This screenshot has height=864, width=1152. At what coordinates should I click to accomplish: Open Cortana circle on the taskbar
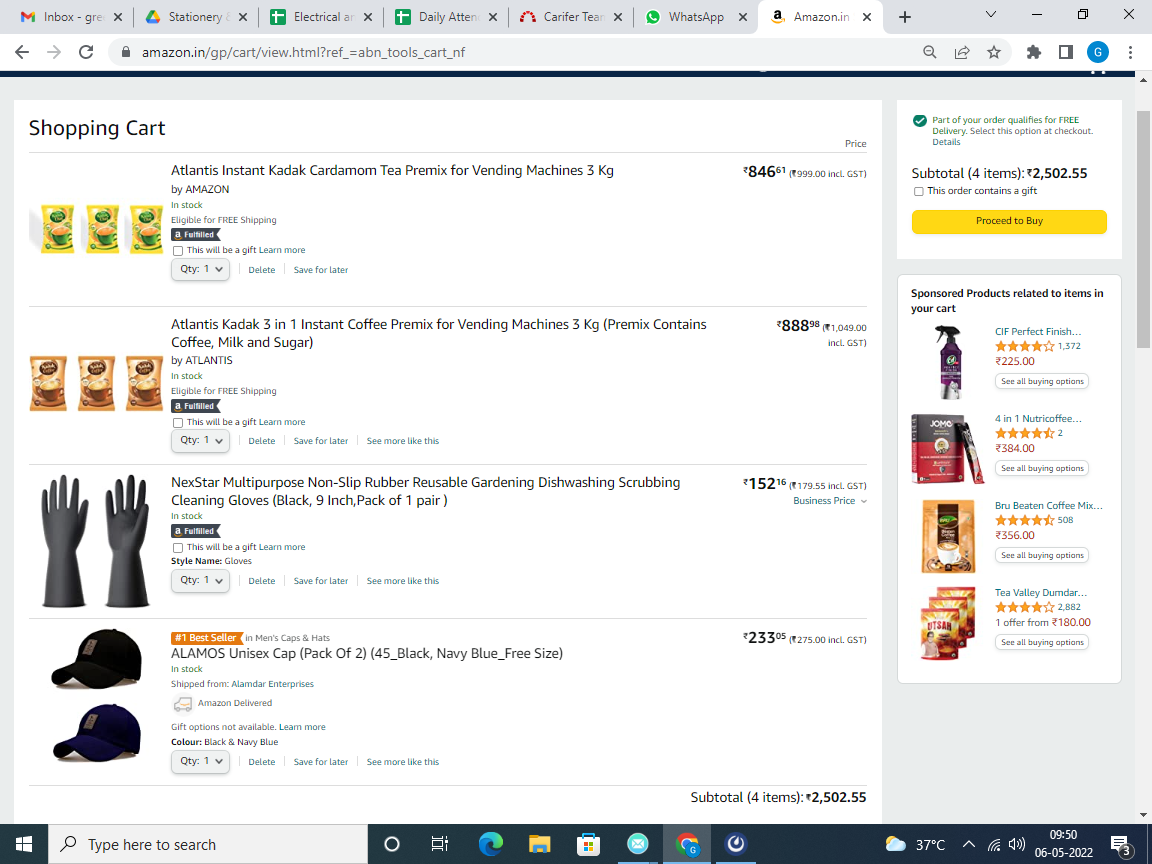[x=392, y=844]
